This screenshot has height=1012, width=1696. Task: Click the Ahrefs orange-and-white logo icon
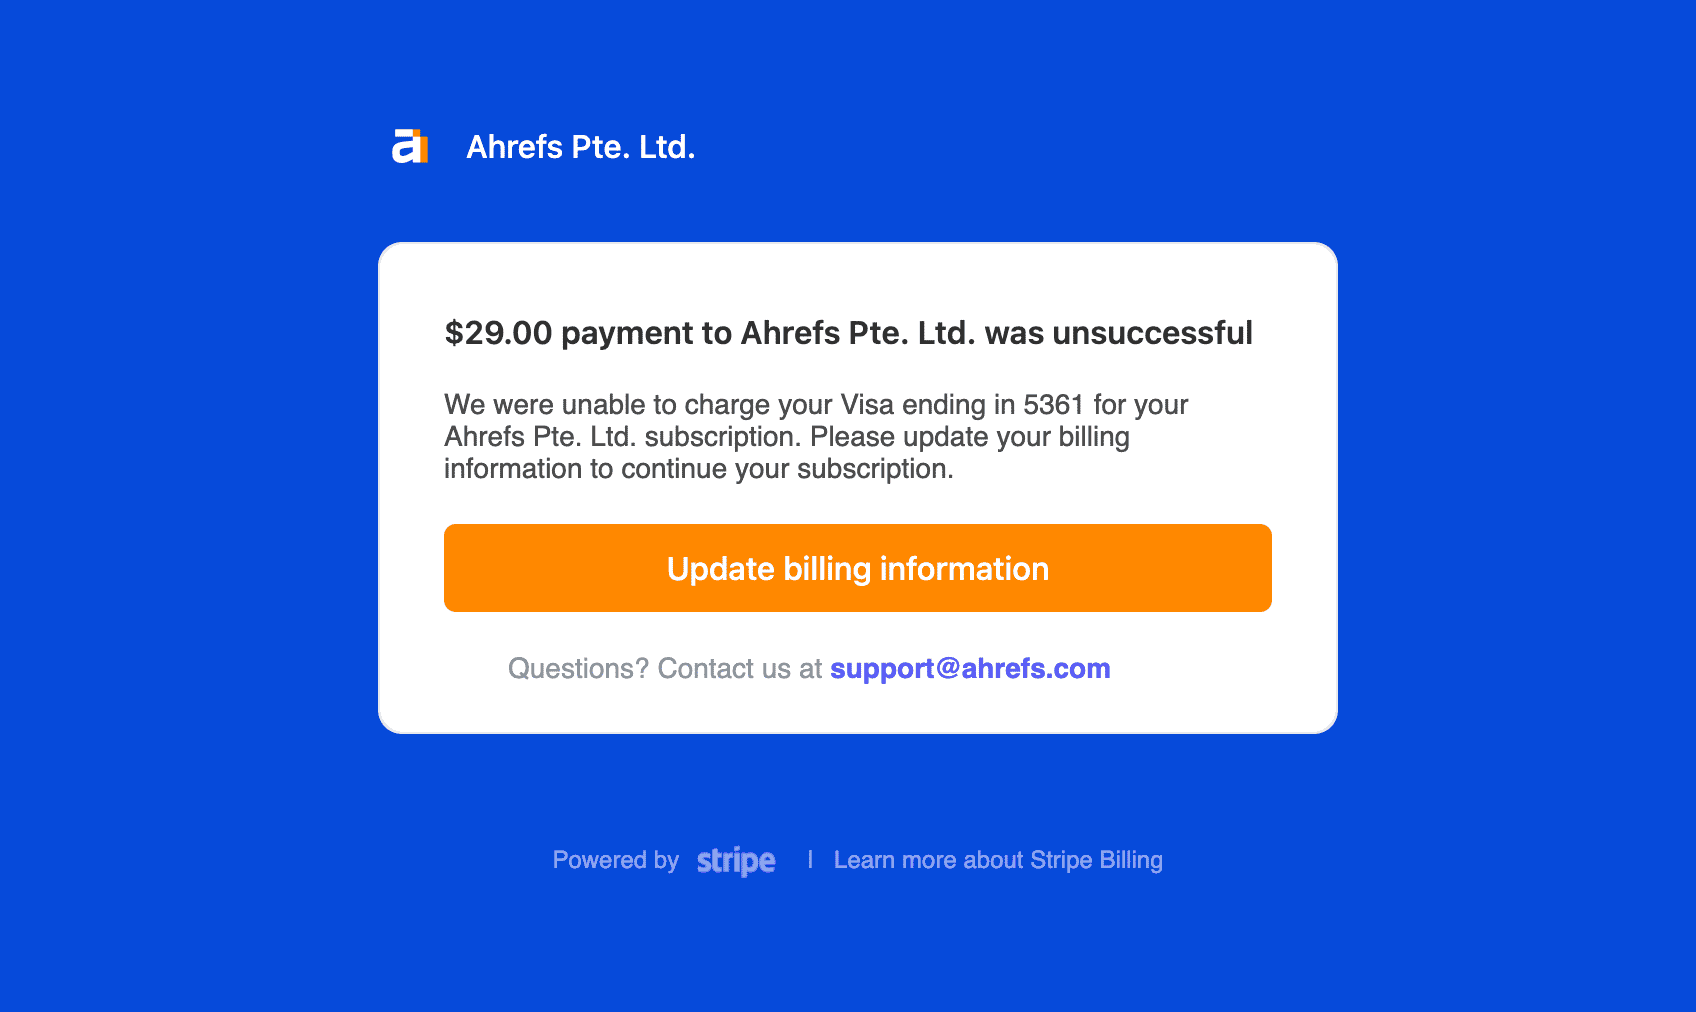(410, 147)
